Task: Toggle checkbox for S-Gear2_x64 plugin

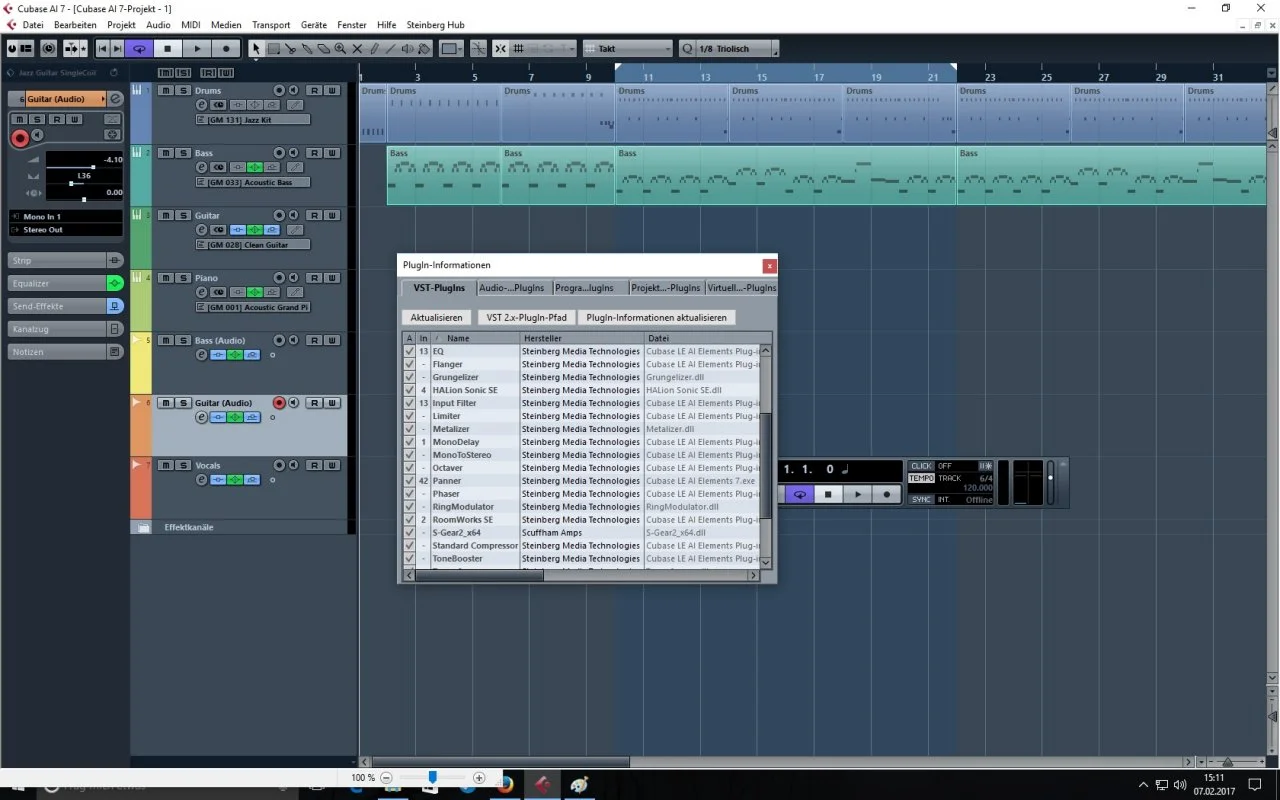Action: click(409, 533)
